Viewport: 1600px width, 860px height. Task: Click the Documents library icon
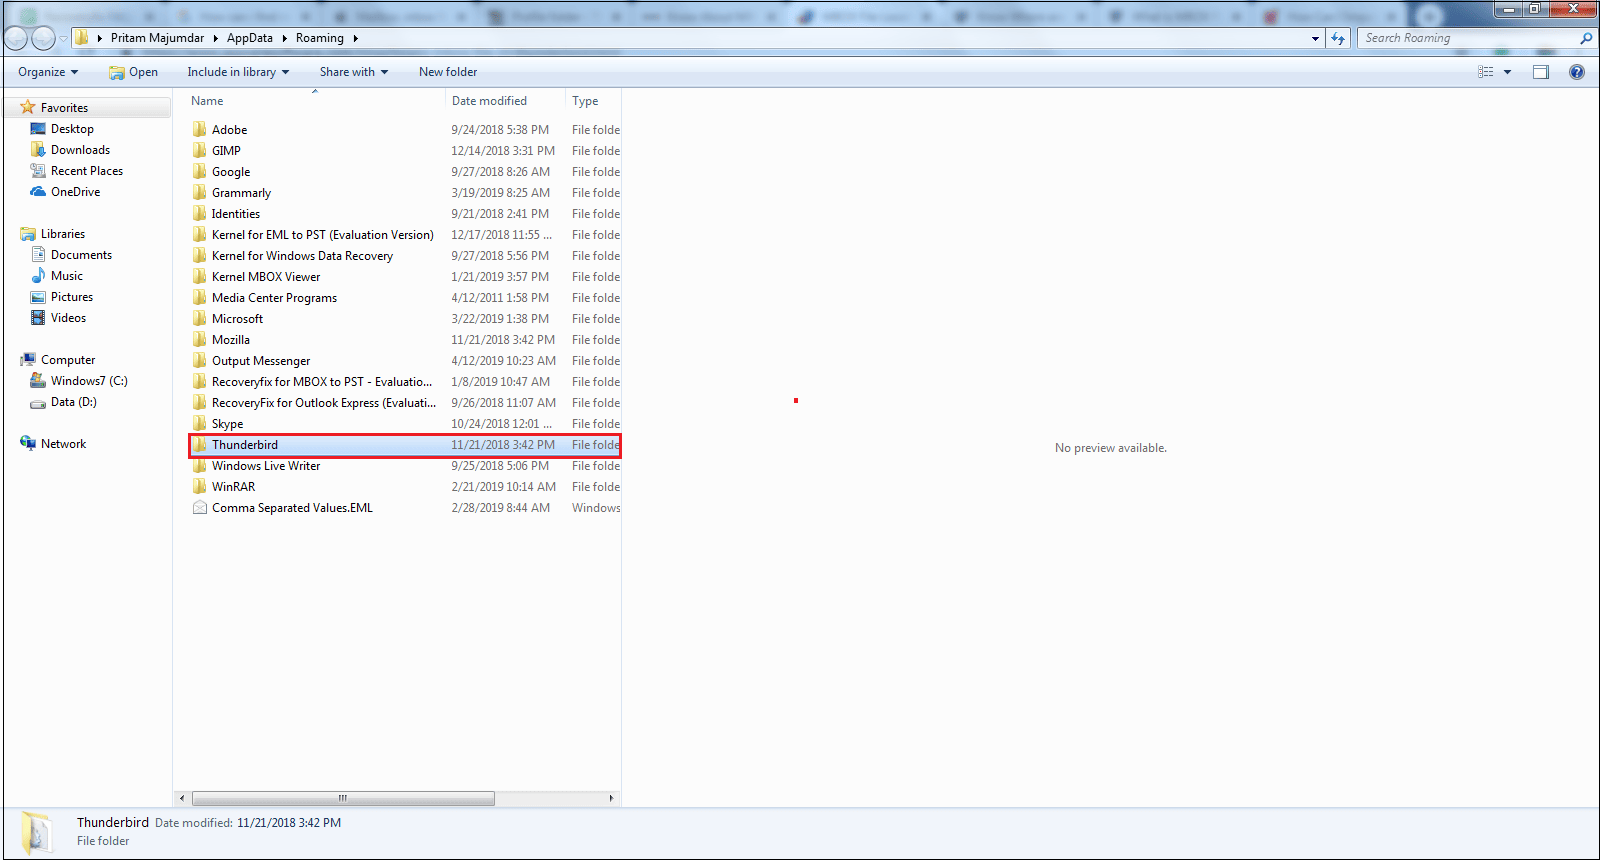tap(38, 254)
